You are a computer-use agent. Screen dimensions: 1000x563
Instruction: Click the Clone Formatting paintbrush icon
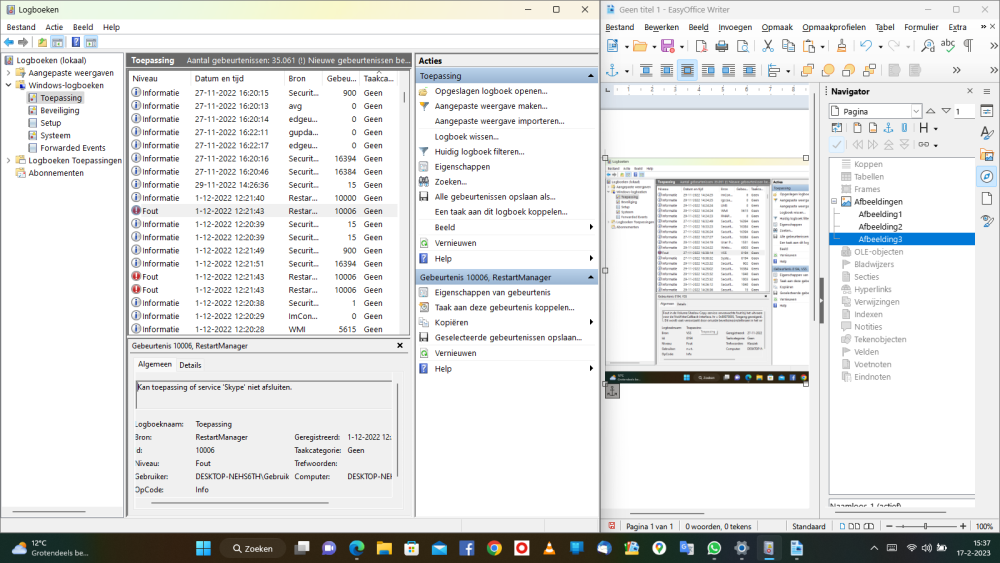point(841,46)
